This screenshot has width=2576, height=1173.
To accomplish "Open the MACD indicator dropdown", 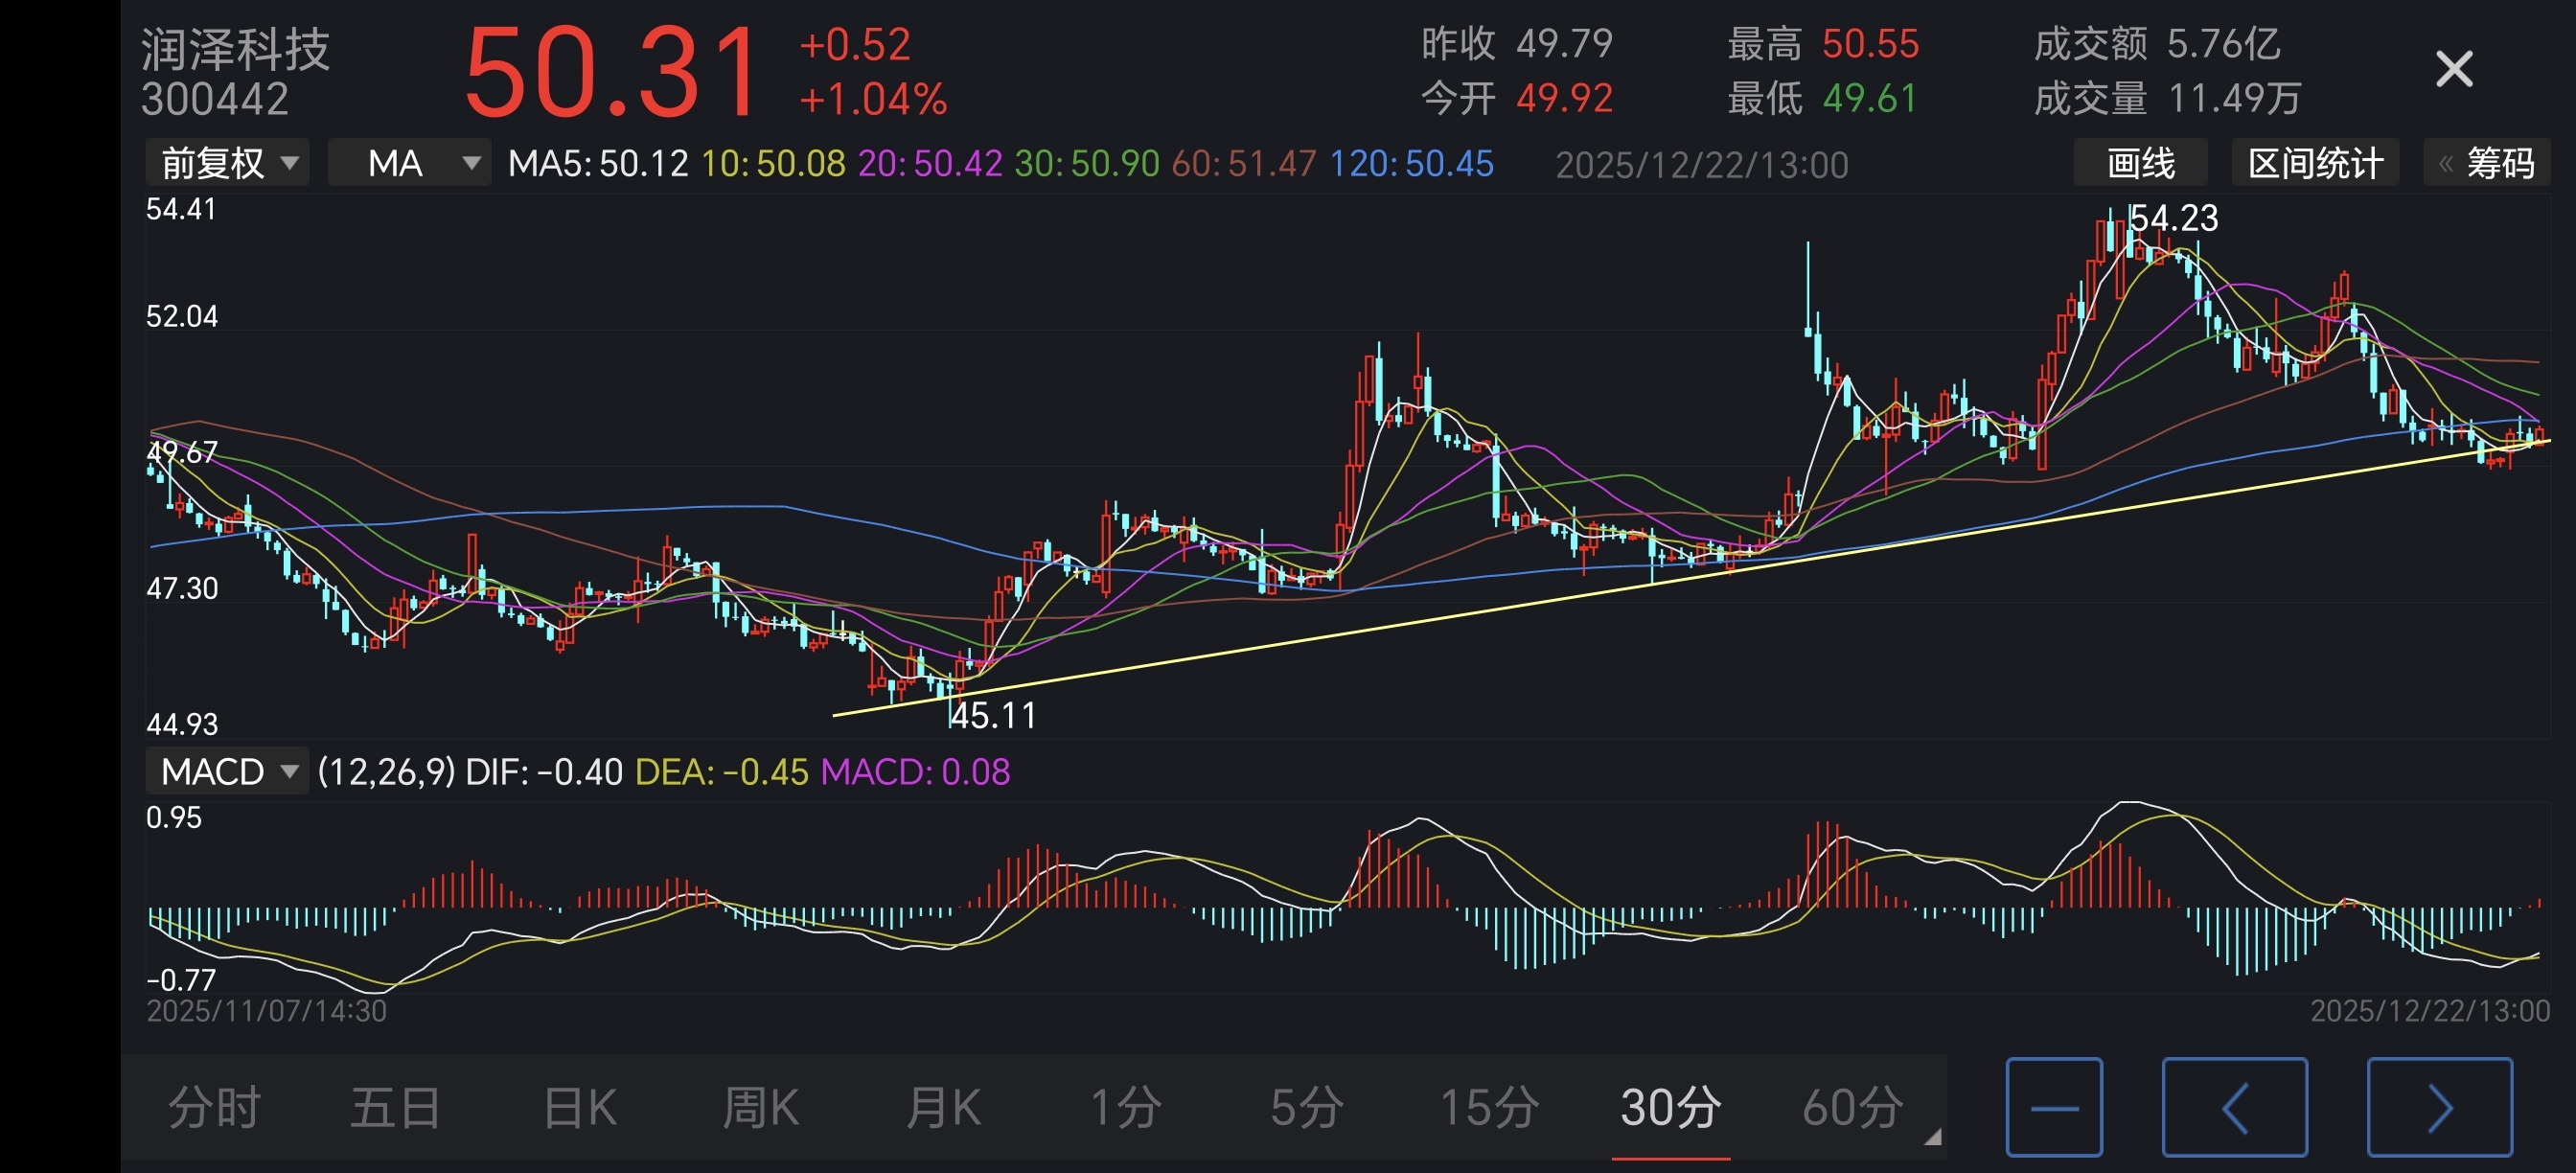I will point(228,771).
